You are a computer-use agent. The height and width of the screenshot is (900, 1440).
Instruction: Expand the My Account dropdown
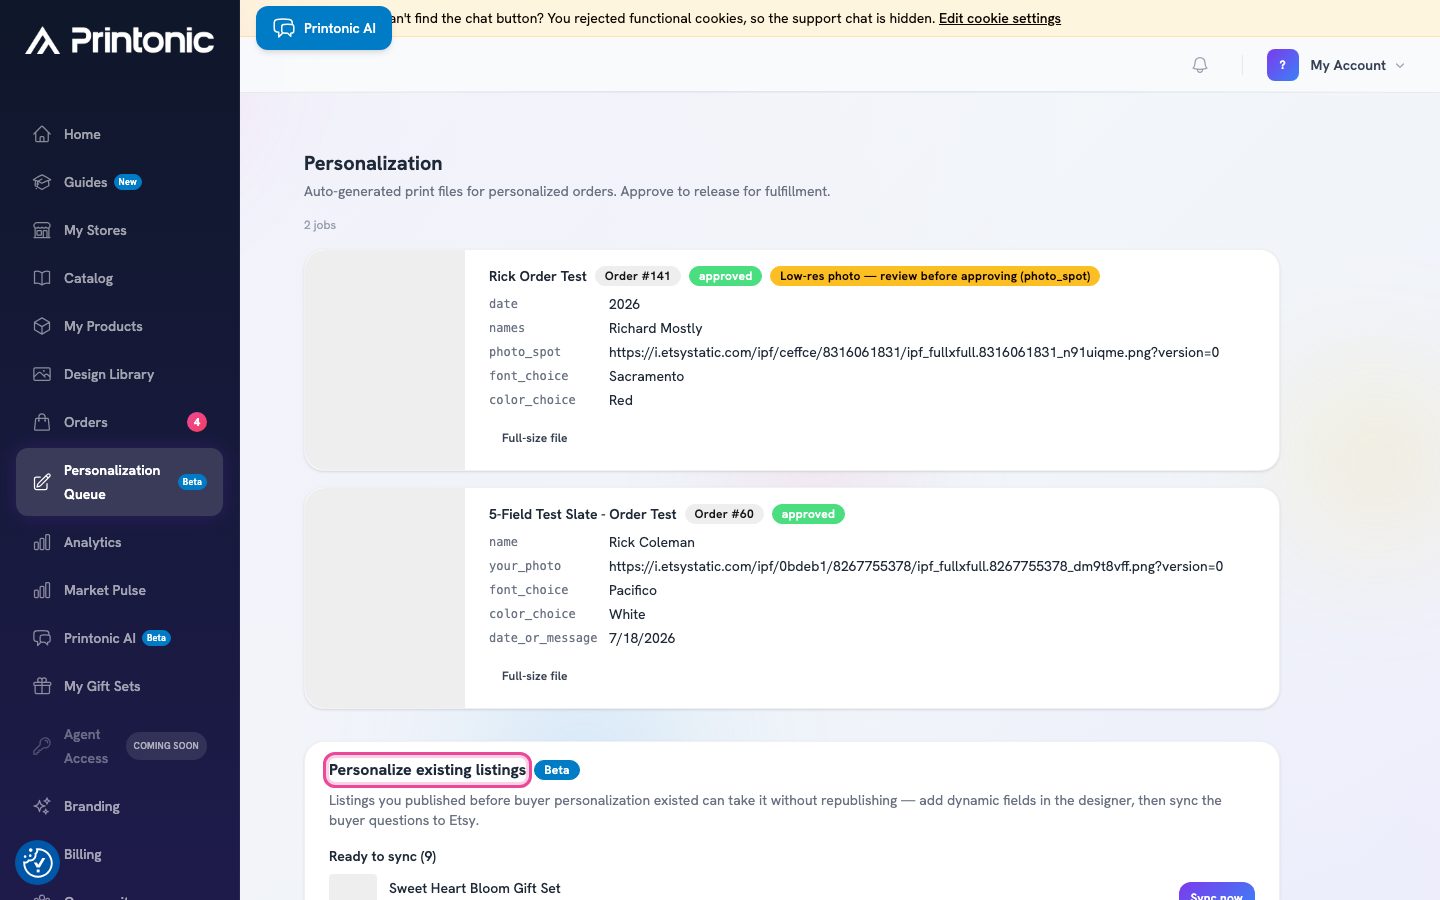(x=1358, y=65)
